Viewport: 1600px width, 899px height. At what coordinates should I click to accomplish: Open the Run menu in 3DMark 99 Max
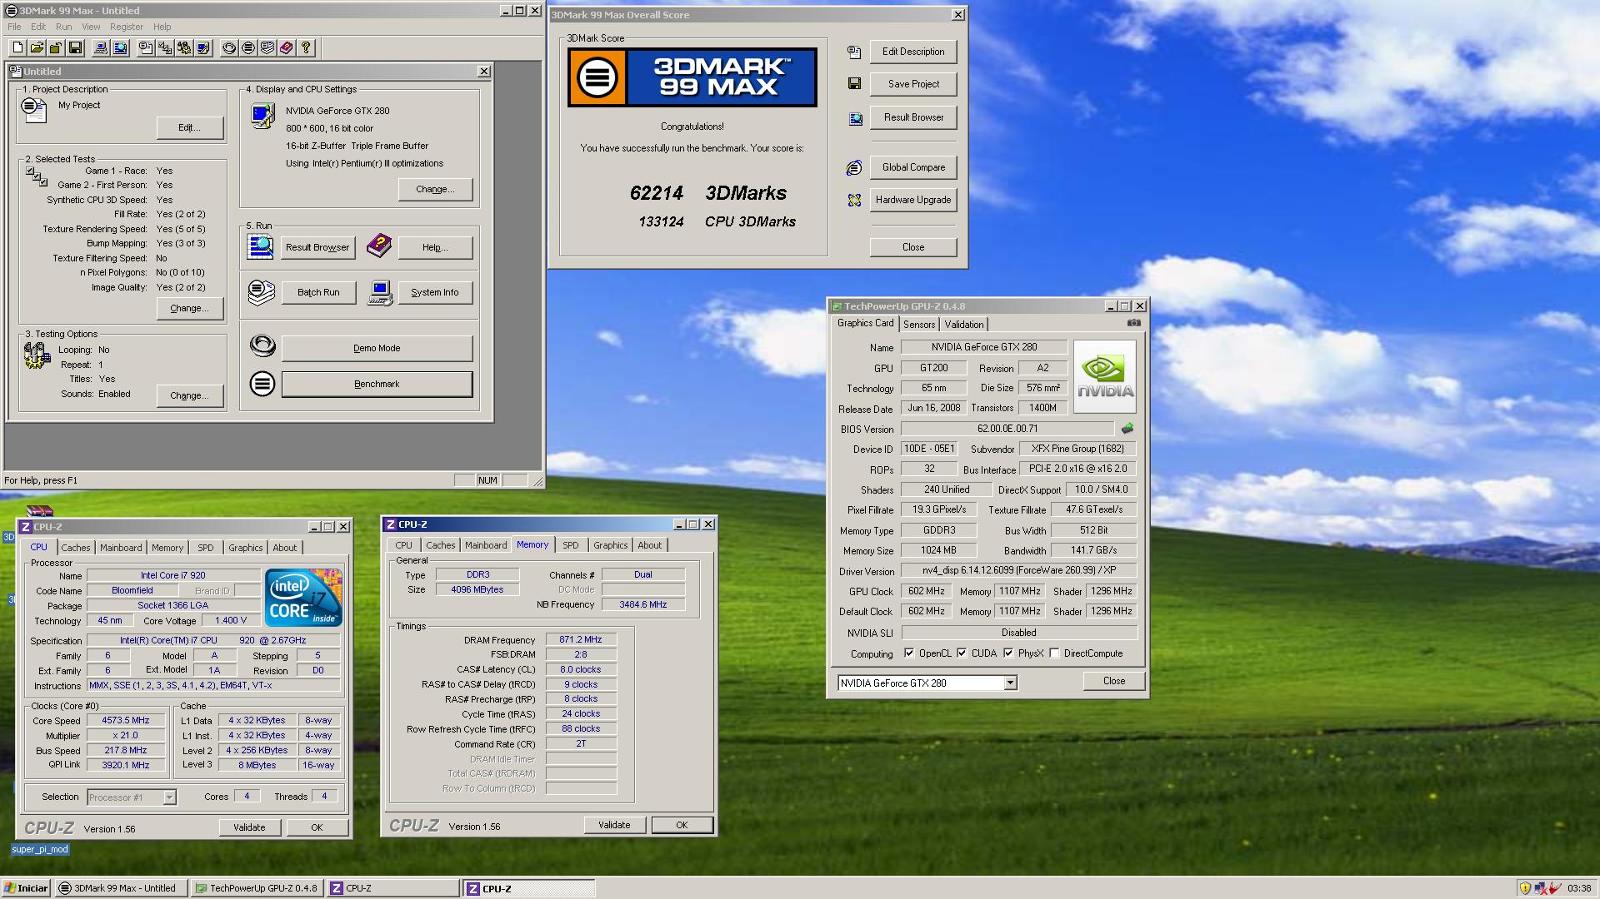coord(64,27)
